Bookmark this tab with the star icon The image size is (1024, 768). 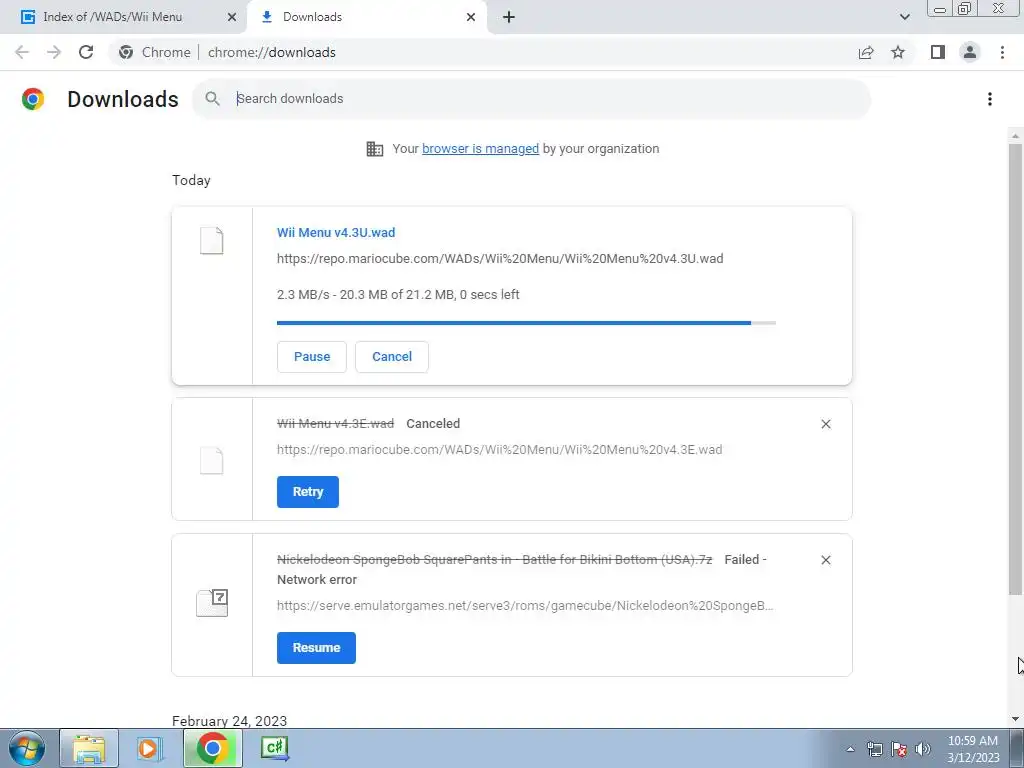tap(898, 52)
